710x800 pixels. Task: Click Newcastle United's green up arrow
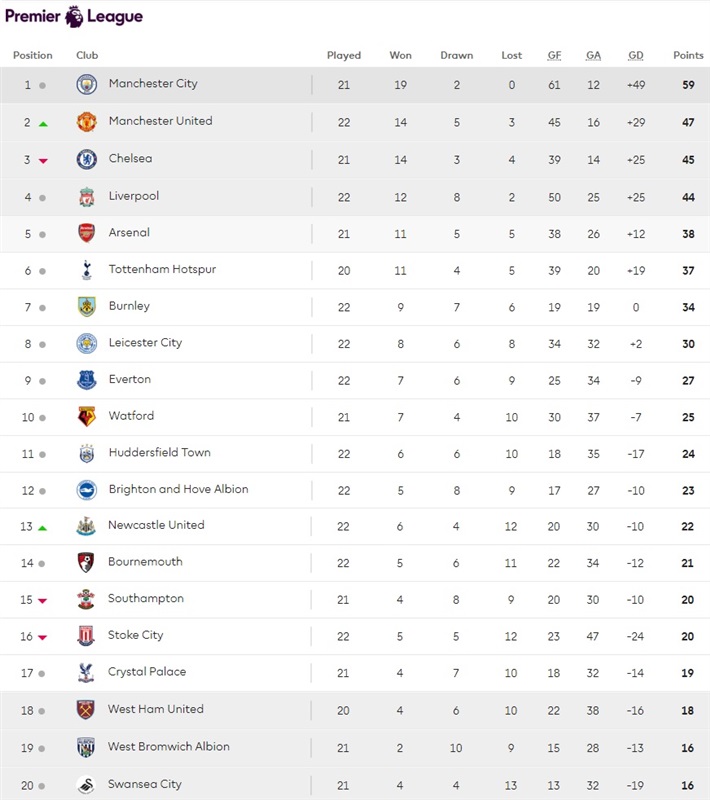point(43,528)
